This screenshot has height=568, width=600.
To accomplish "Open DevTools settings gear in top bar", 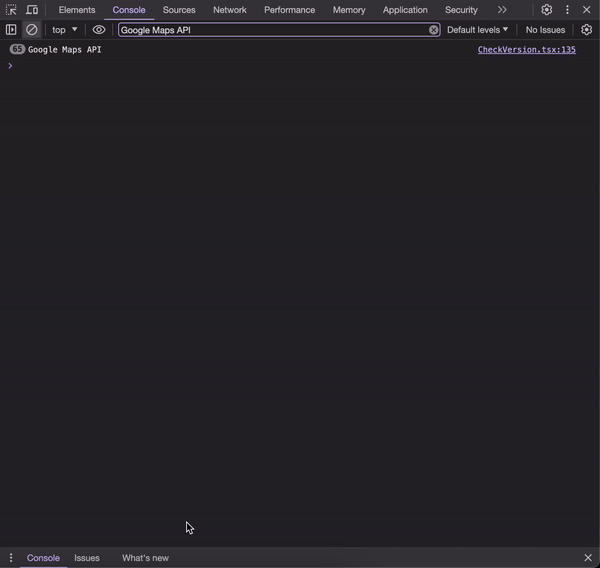I will point(547,10).
